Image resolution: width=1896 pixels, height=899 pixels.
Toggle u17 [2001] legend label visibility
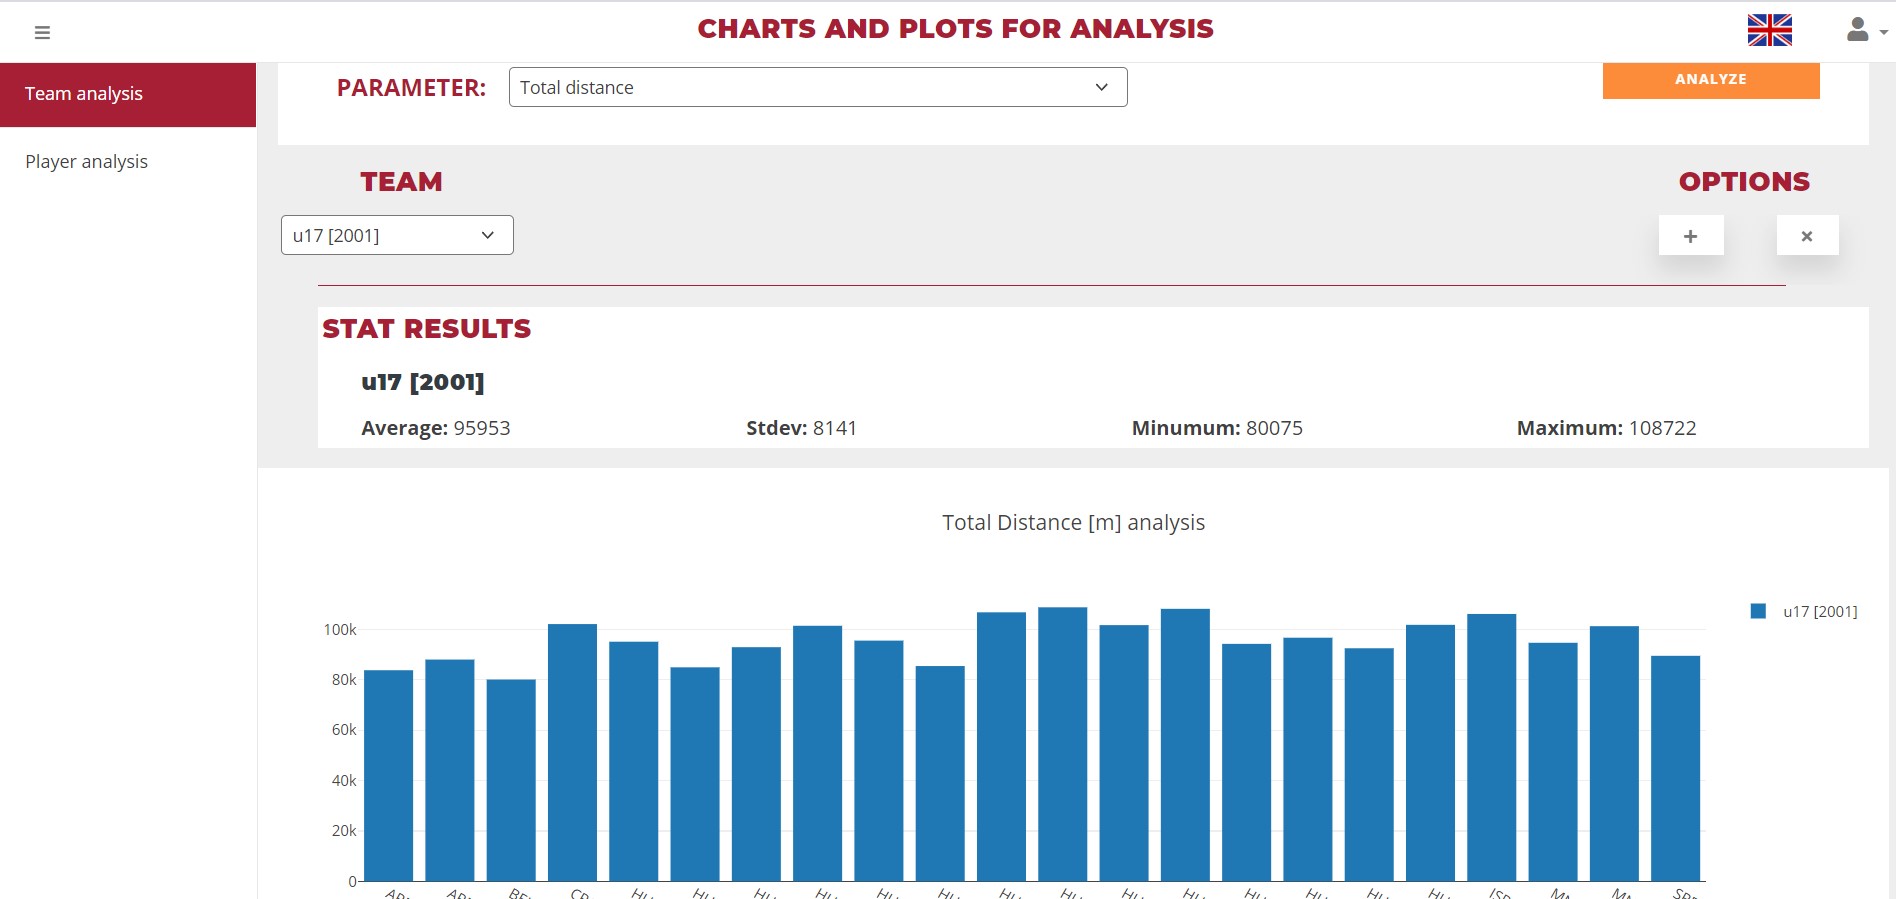click(x=1820, y=611)
